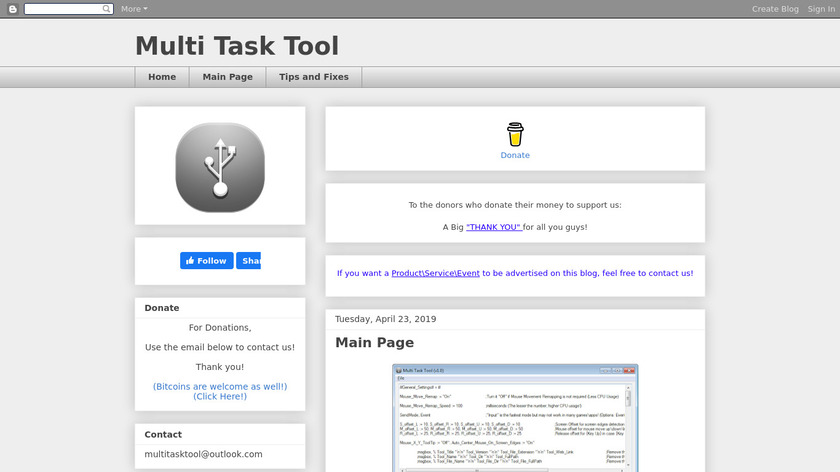Open the Home tab
Viewport: 840px width, 472px height.
(x=162, y=77)
